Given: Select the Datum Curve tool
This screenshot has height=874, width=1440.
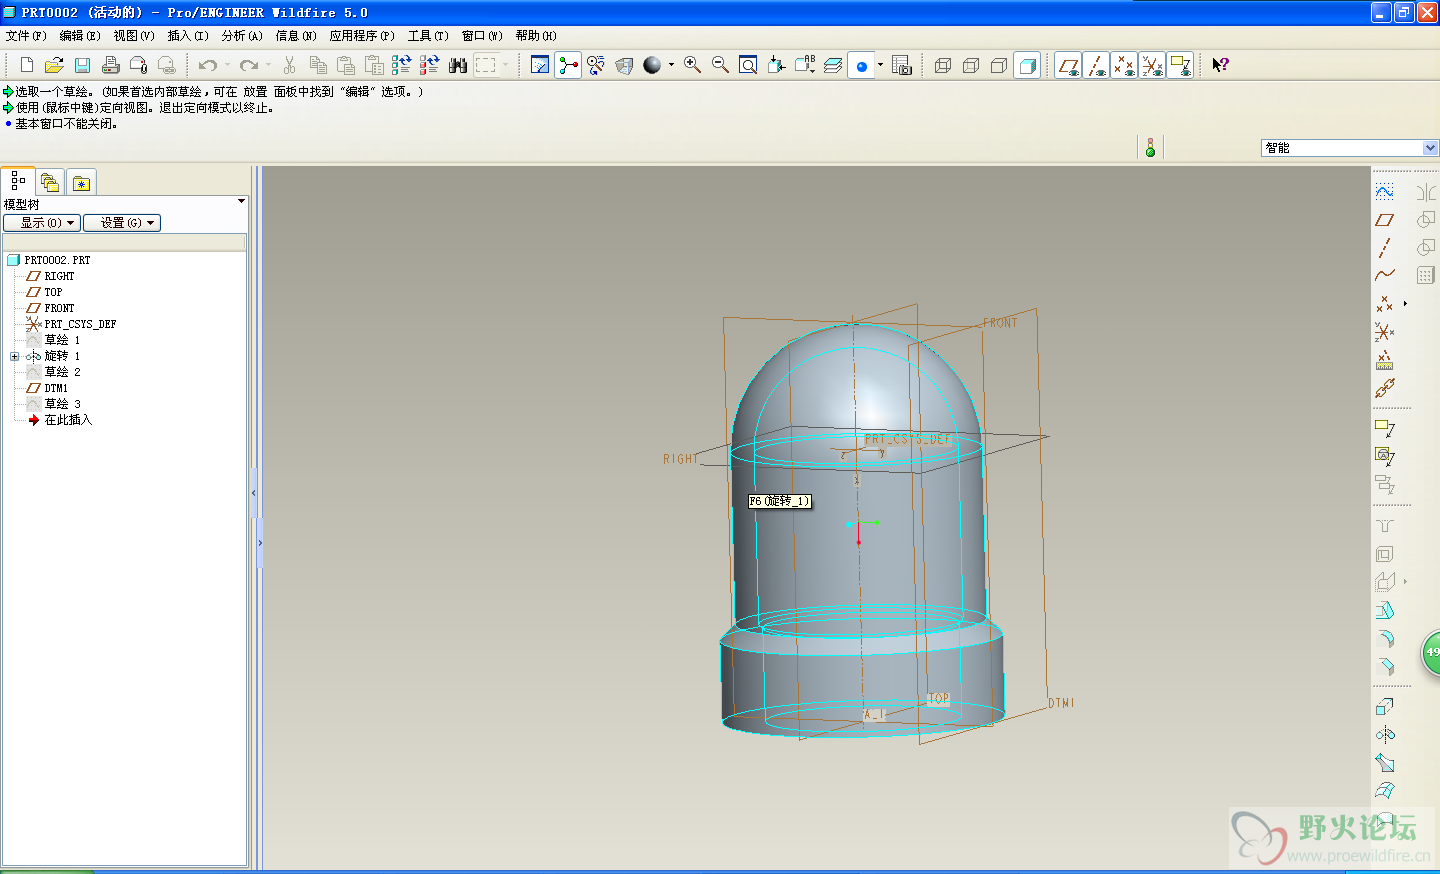Looking at the screenshot, I should coord(1384,275).
